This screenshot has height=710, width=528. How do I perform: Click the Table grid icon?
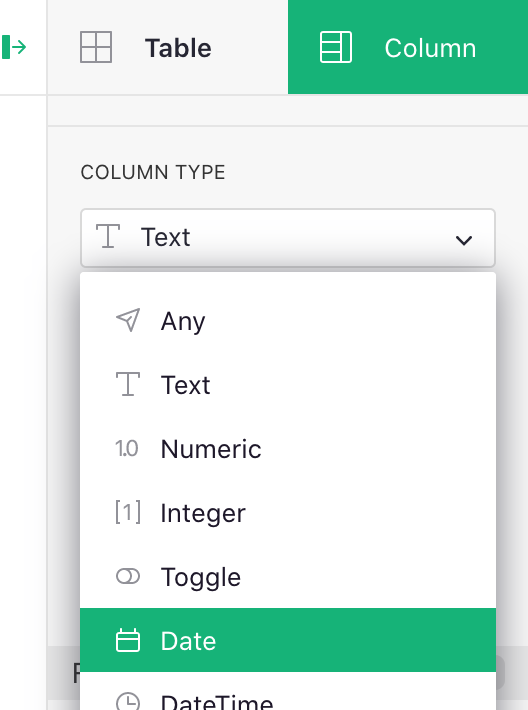(x=96, y=47)
